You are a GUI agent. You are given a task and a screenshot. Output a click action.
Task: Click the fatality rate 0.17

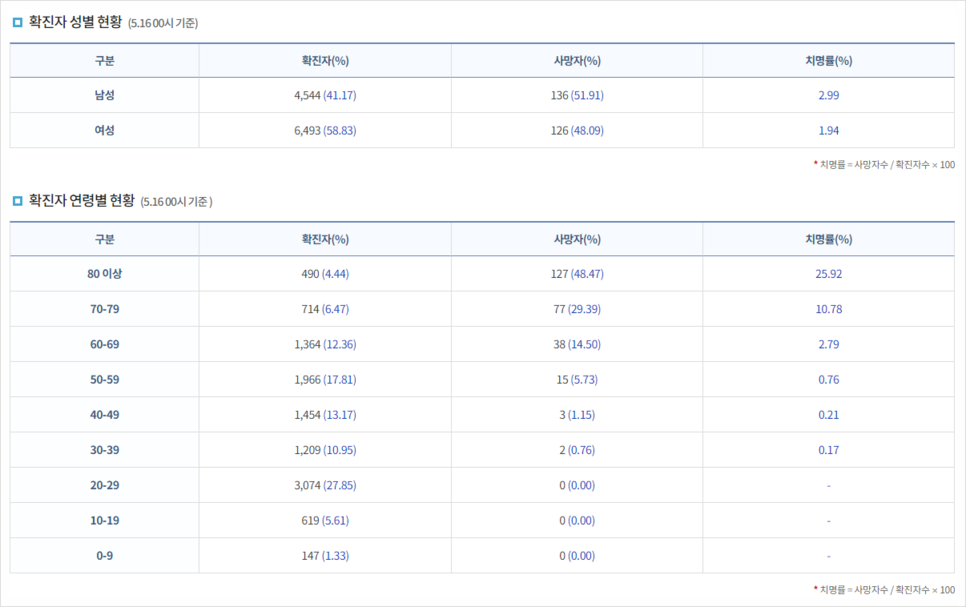[829, 450]
